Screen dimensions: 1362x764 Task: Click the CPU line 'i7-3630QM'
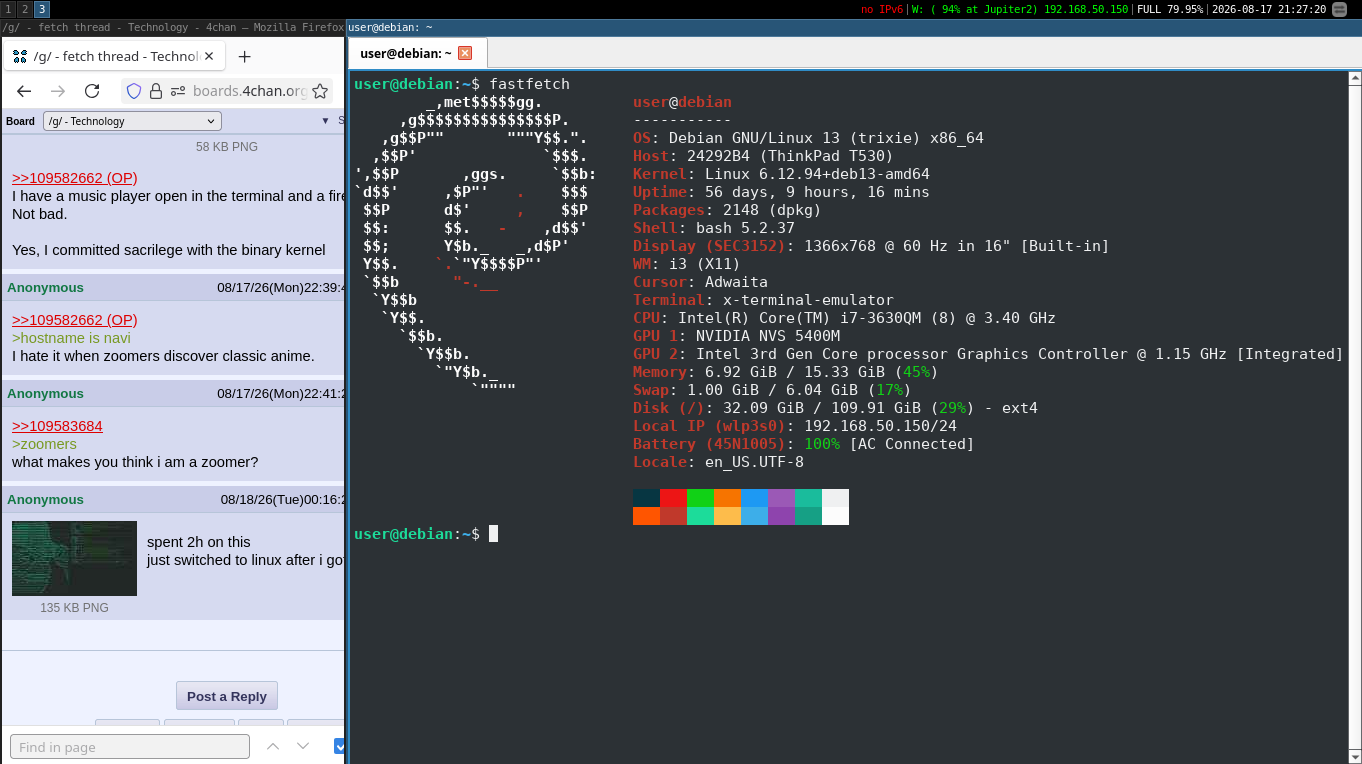tap(844, 318)
